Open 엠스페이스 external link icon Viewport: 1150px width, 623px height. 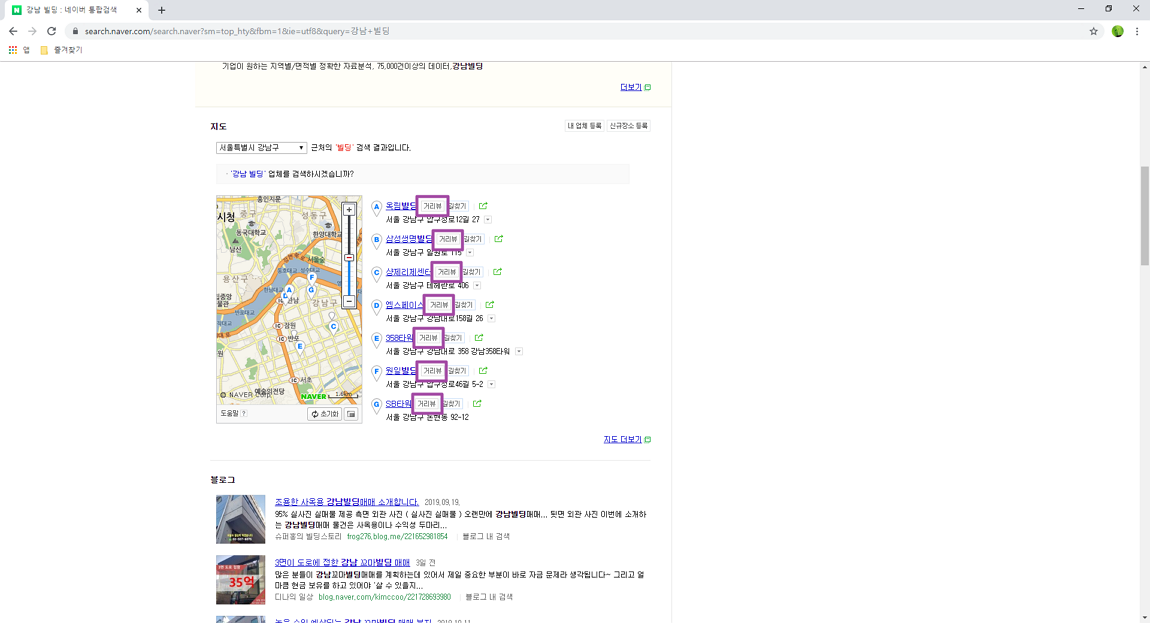click(x=489, y=305)
